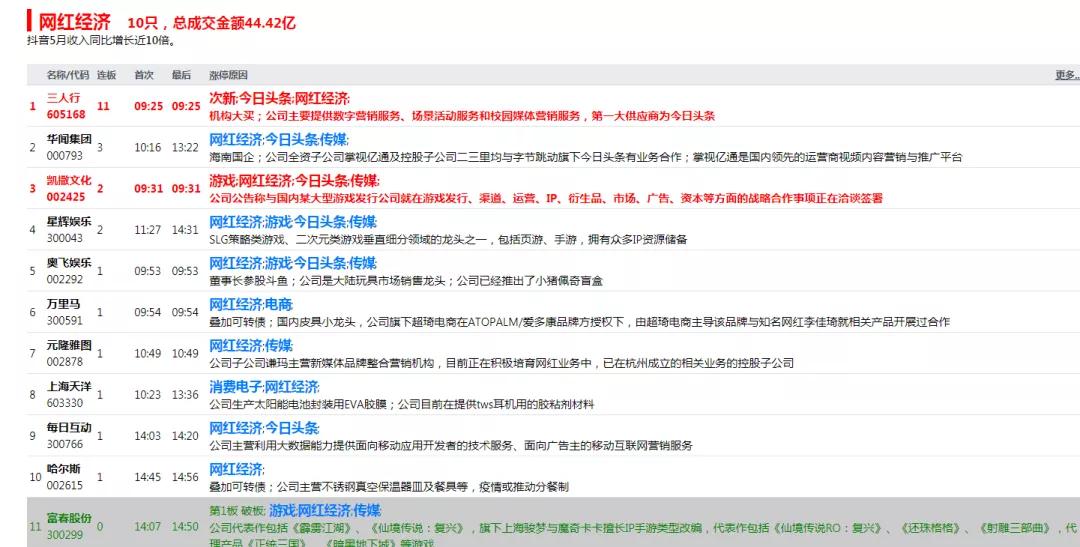Image resolution: width=1080 pixels, height=547 pixels.
Task: Click stock code 002425
Action: (66, 197)
